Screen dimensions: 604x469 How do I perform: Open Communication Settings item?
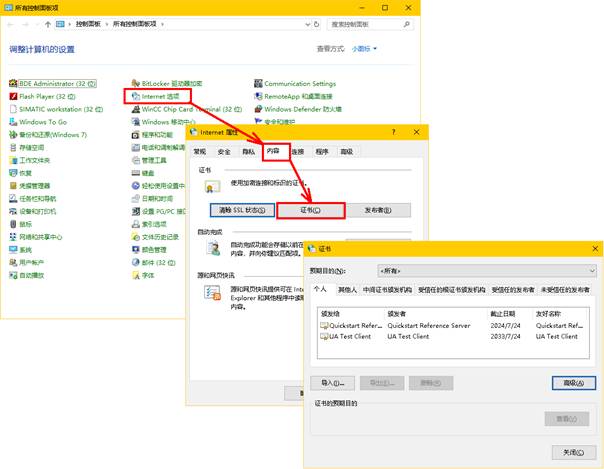(x=299, y=84)
